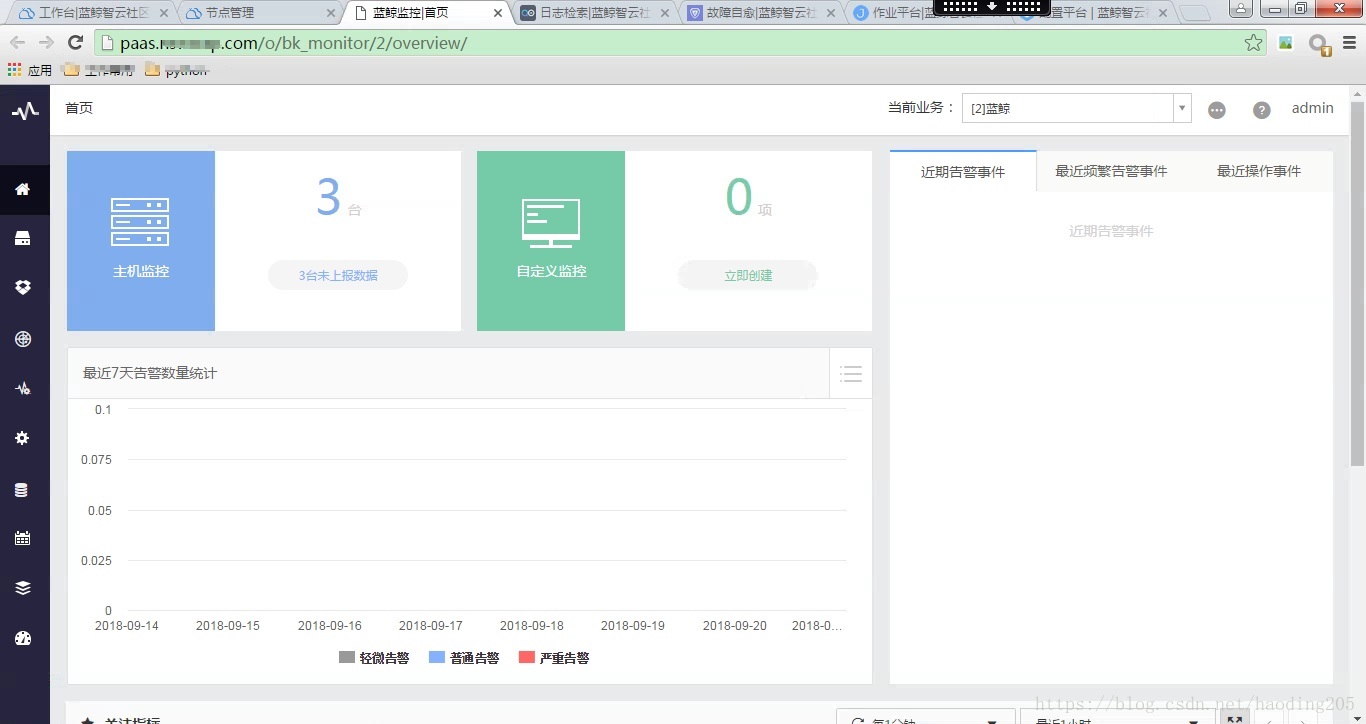Open the python bookmark folder
The height and width of the screenshot is (724, 1366).
[176, 70]
